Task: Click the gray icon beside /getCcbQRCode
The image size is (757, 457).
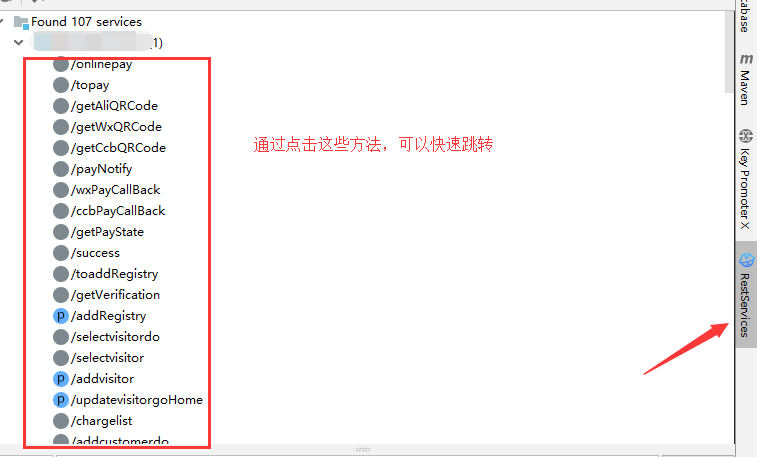Action: 60,148
